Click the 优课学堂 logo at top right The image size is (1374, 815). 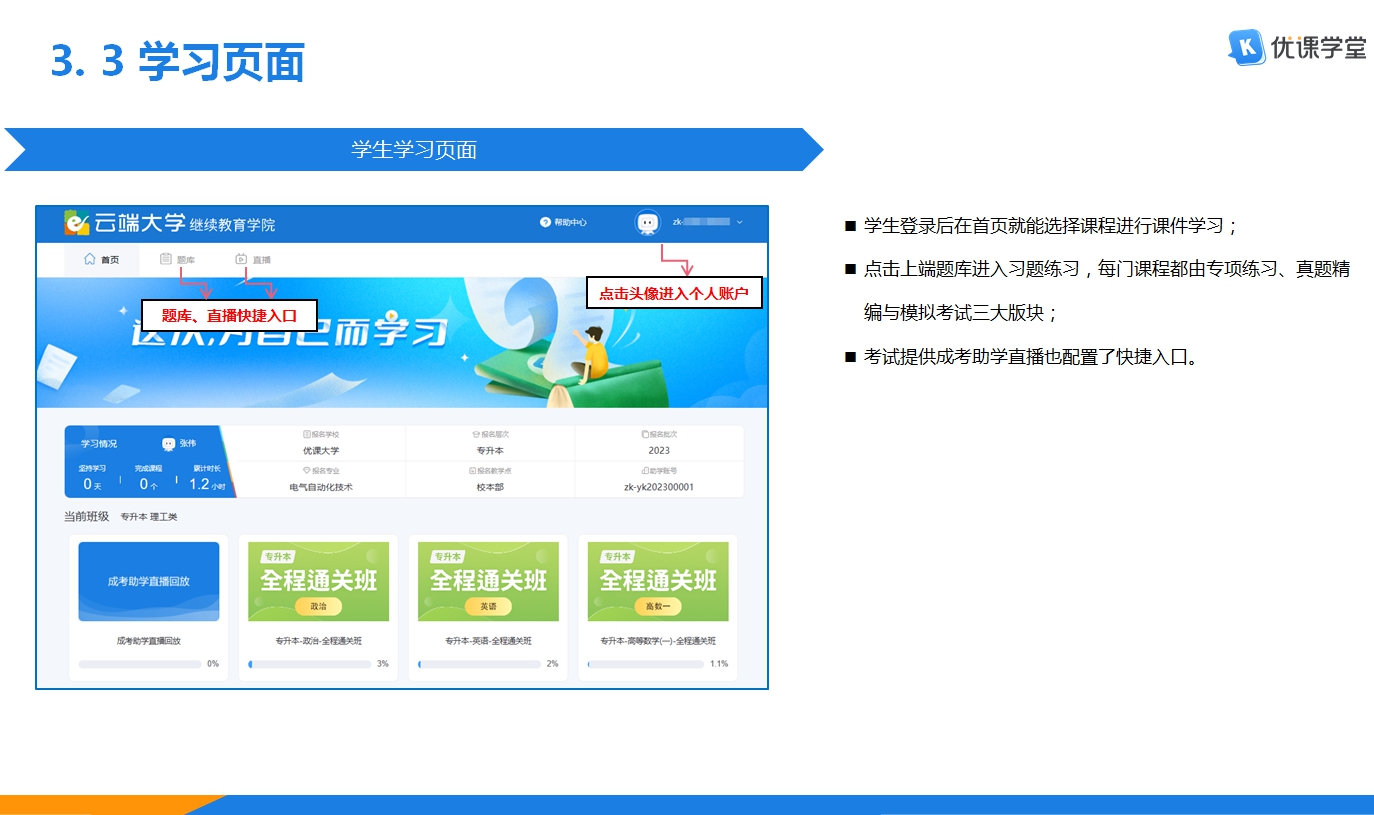pos(1246,47)
